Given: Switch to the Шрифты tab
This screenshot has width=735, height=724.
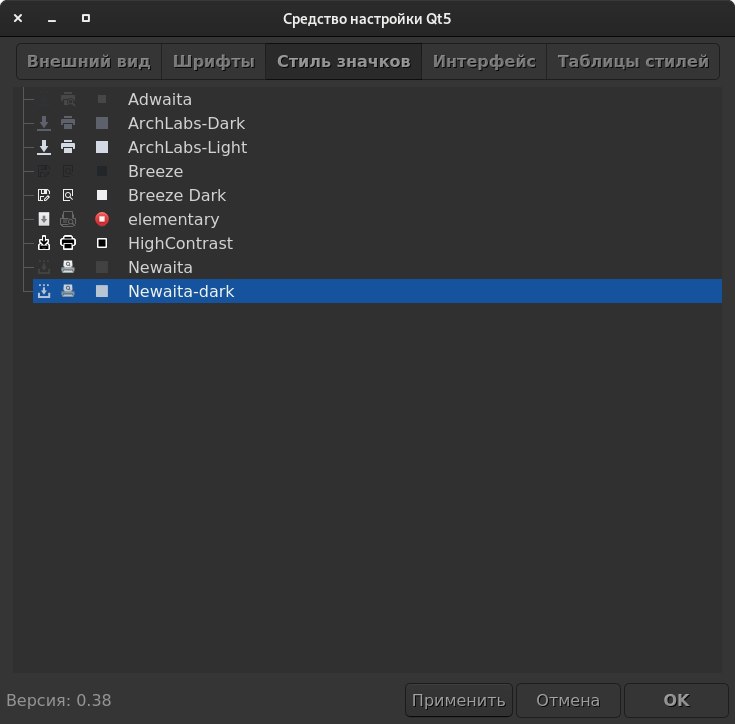Looking at the screenshot, I should click(214, 61).
